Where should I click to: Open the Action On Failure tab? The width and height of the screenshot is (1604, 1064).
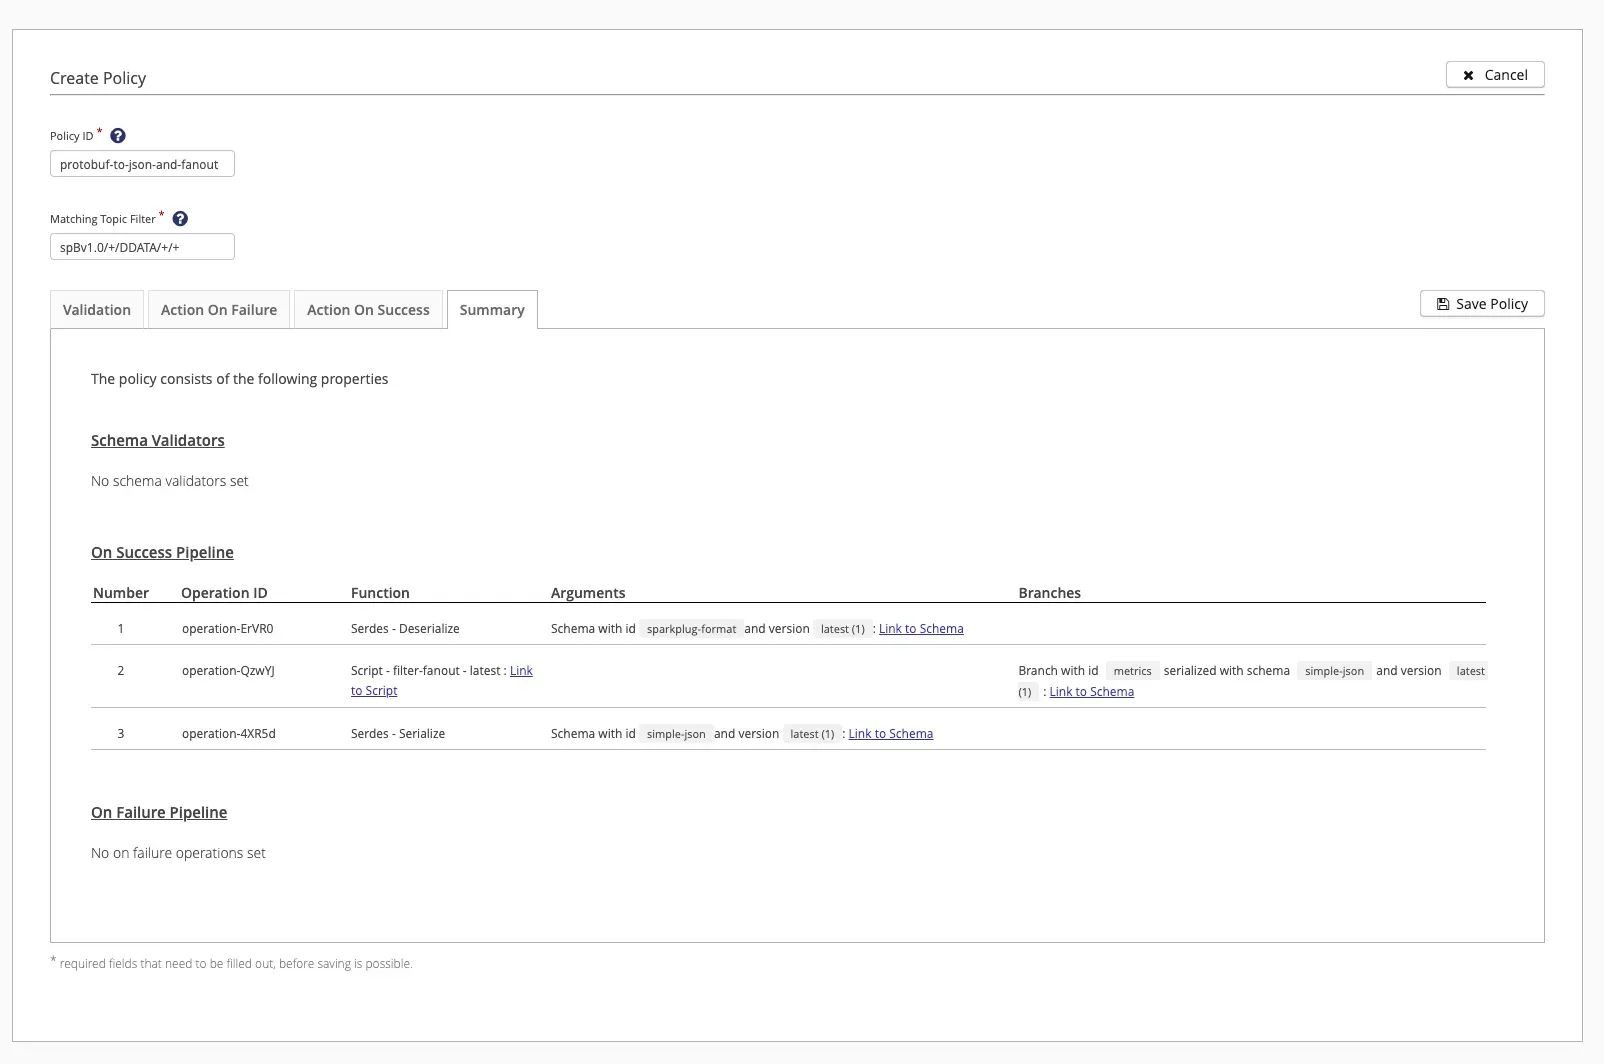click(x=218, y=309)
